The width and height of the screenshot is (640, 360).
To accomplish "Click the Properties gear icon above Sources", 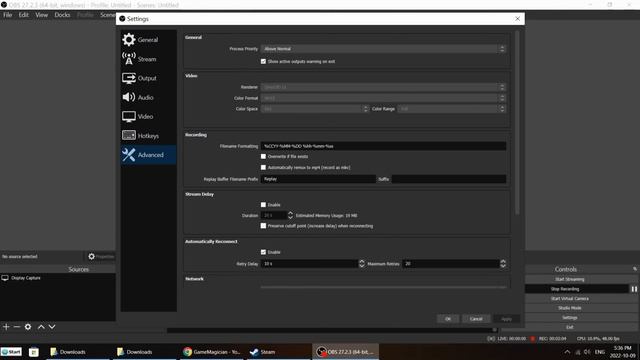I will 91,256.
